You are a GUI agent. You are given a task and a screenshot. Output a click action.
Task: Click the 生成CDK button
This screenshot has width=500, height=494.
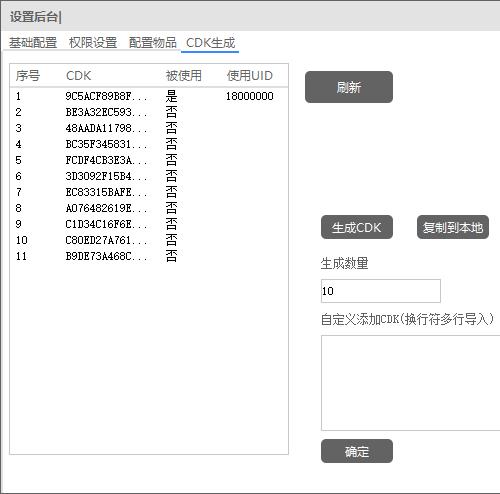point(357,227)
